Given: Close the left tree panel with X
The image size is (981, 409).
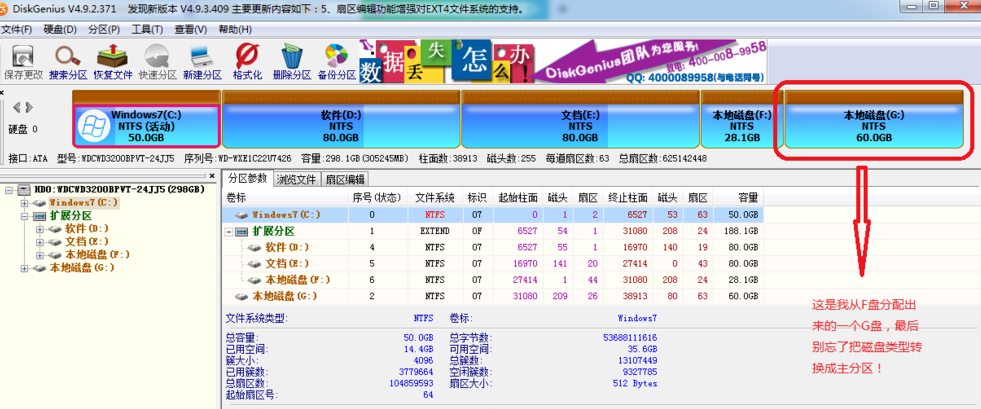Looking at the screenshot, I should coord(212,176).
